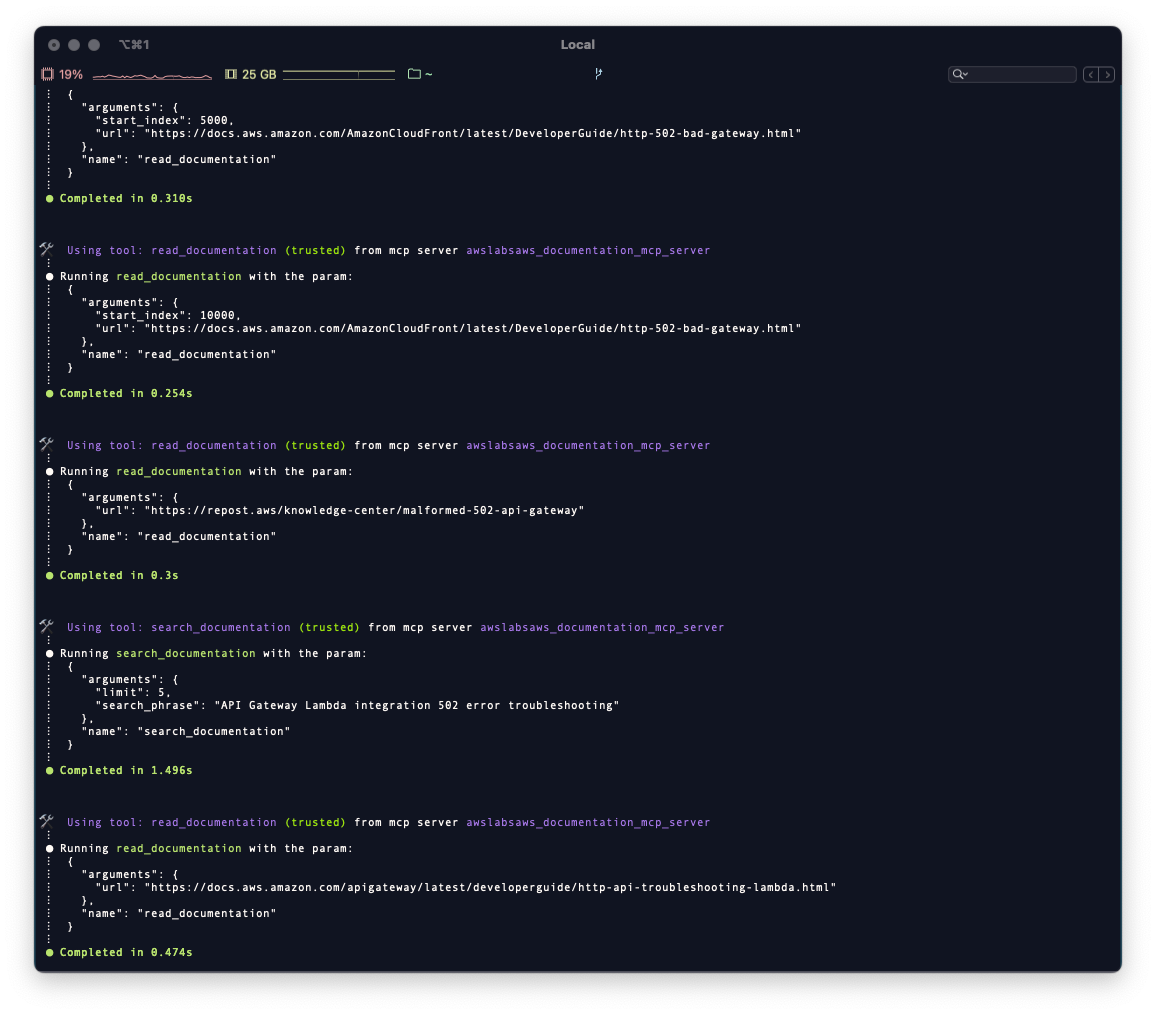Click the bottom-most hammer-and-wrench tool icon

pyautogui.click(x=46, y=822)
